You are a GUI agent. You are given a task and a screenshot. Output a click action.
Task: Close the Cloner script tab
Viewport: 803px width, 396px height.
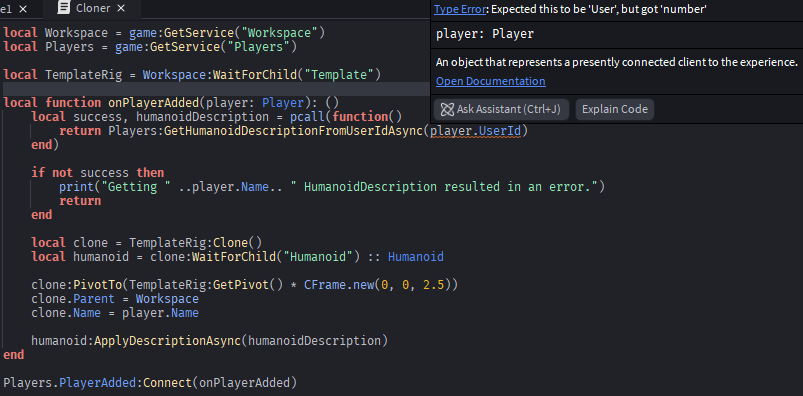click(x=121, y=8)
